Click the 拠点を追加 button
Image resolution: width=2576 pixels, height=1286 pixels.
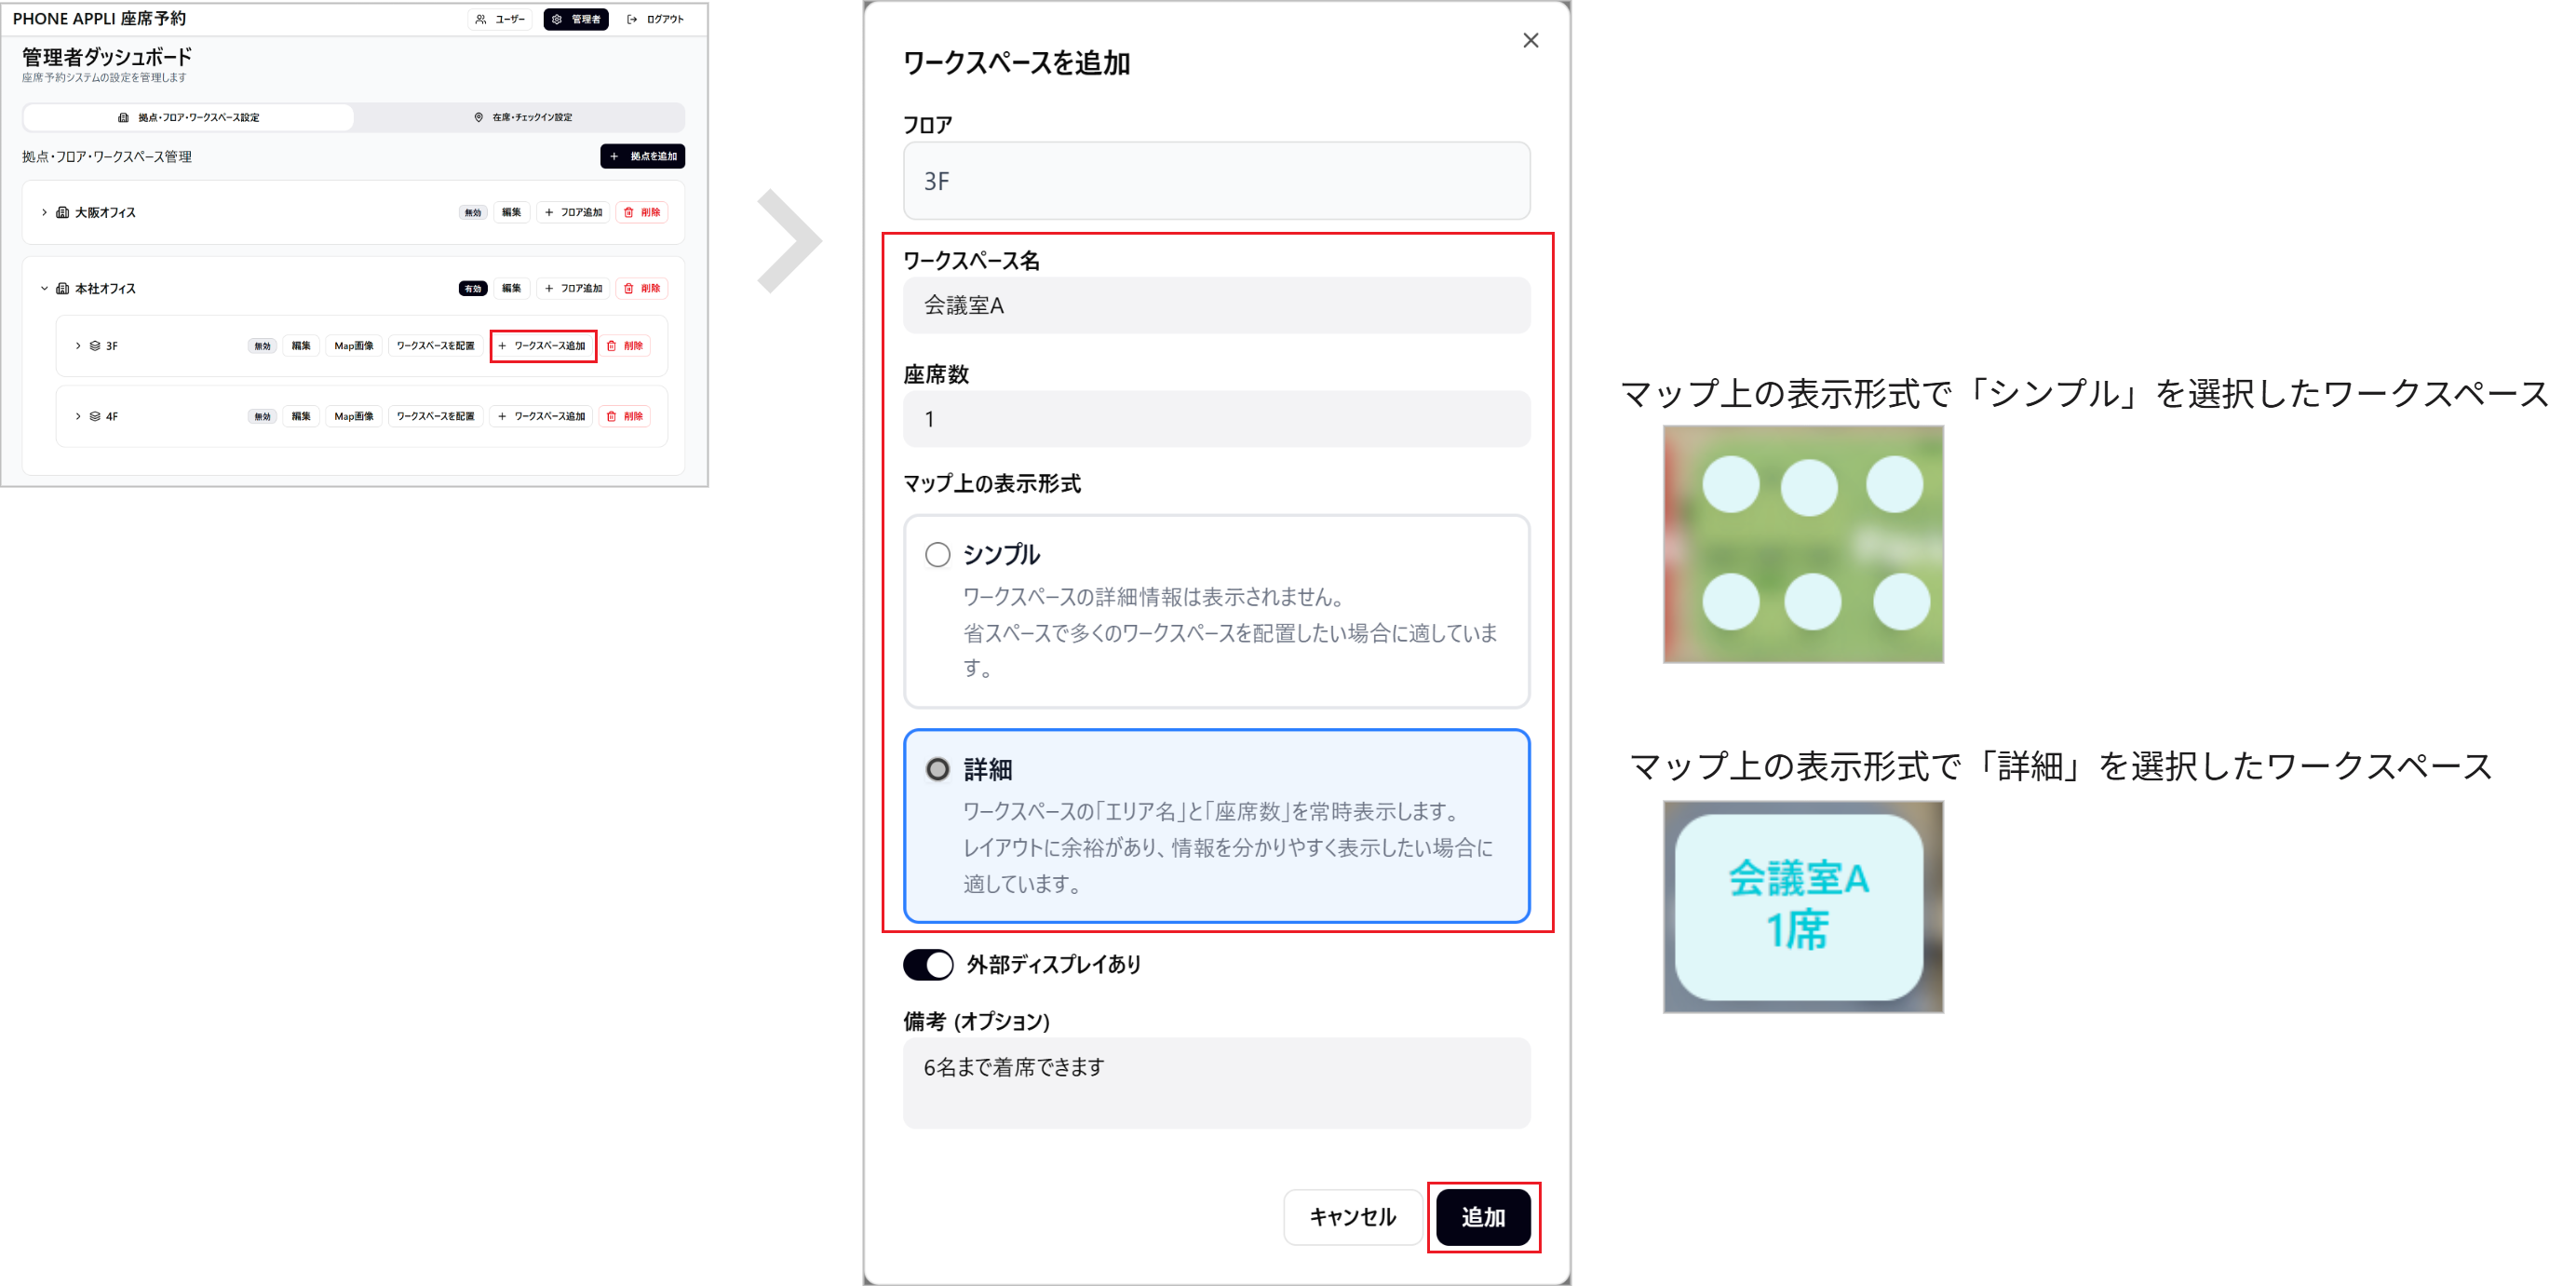click(x=642, y=156)
